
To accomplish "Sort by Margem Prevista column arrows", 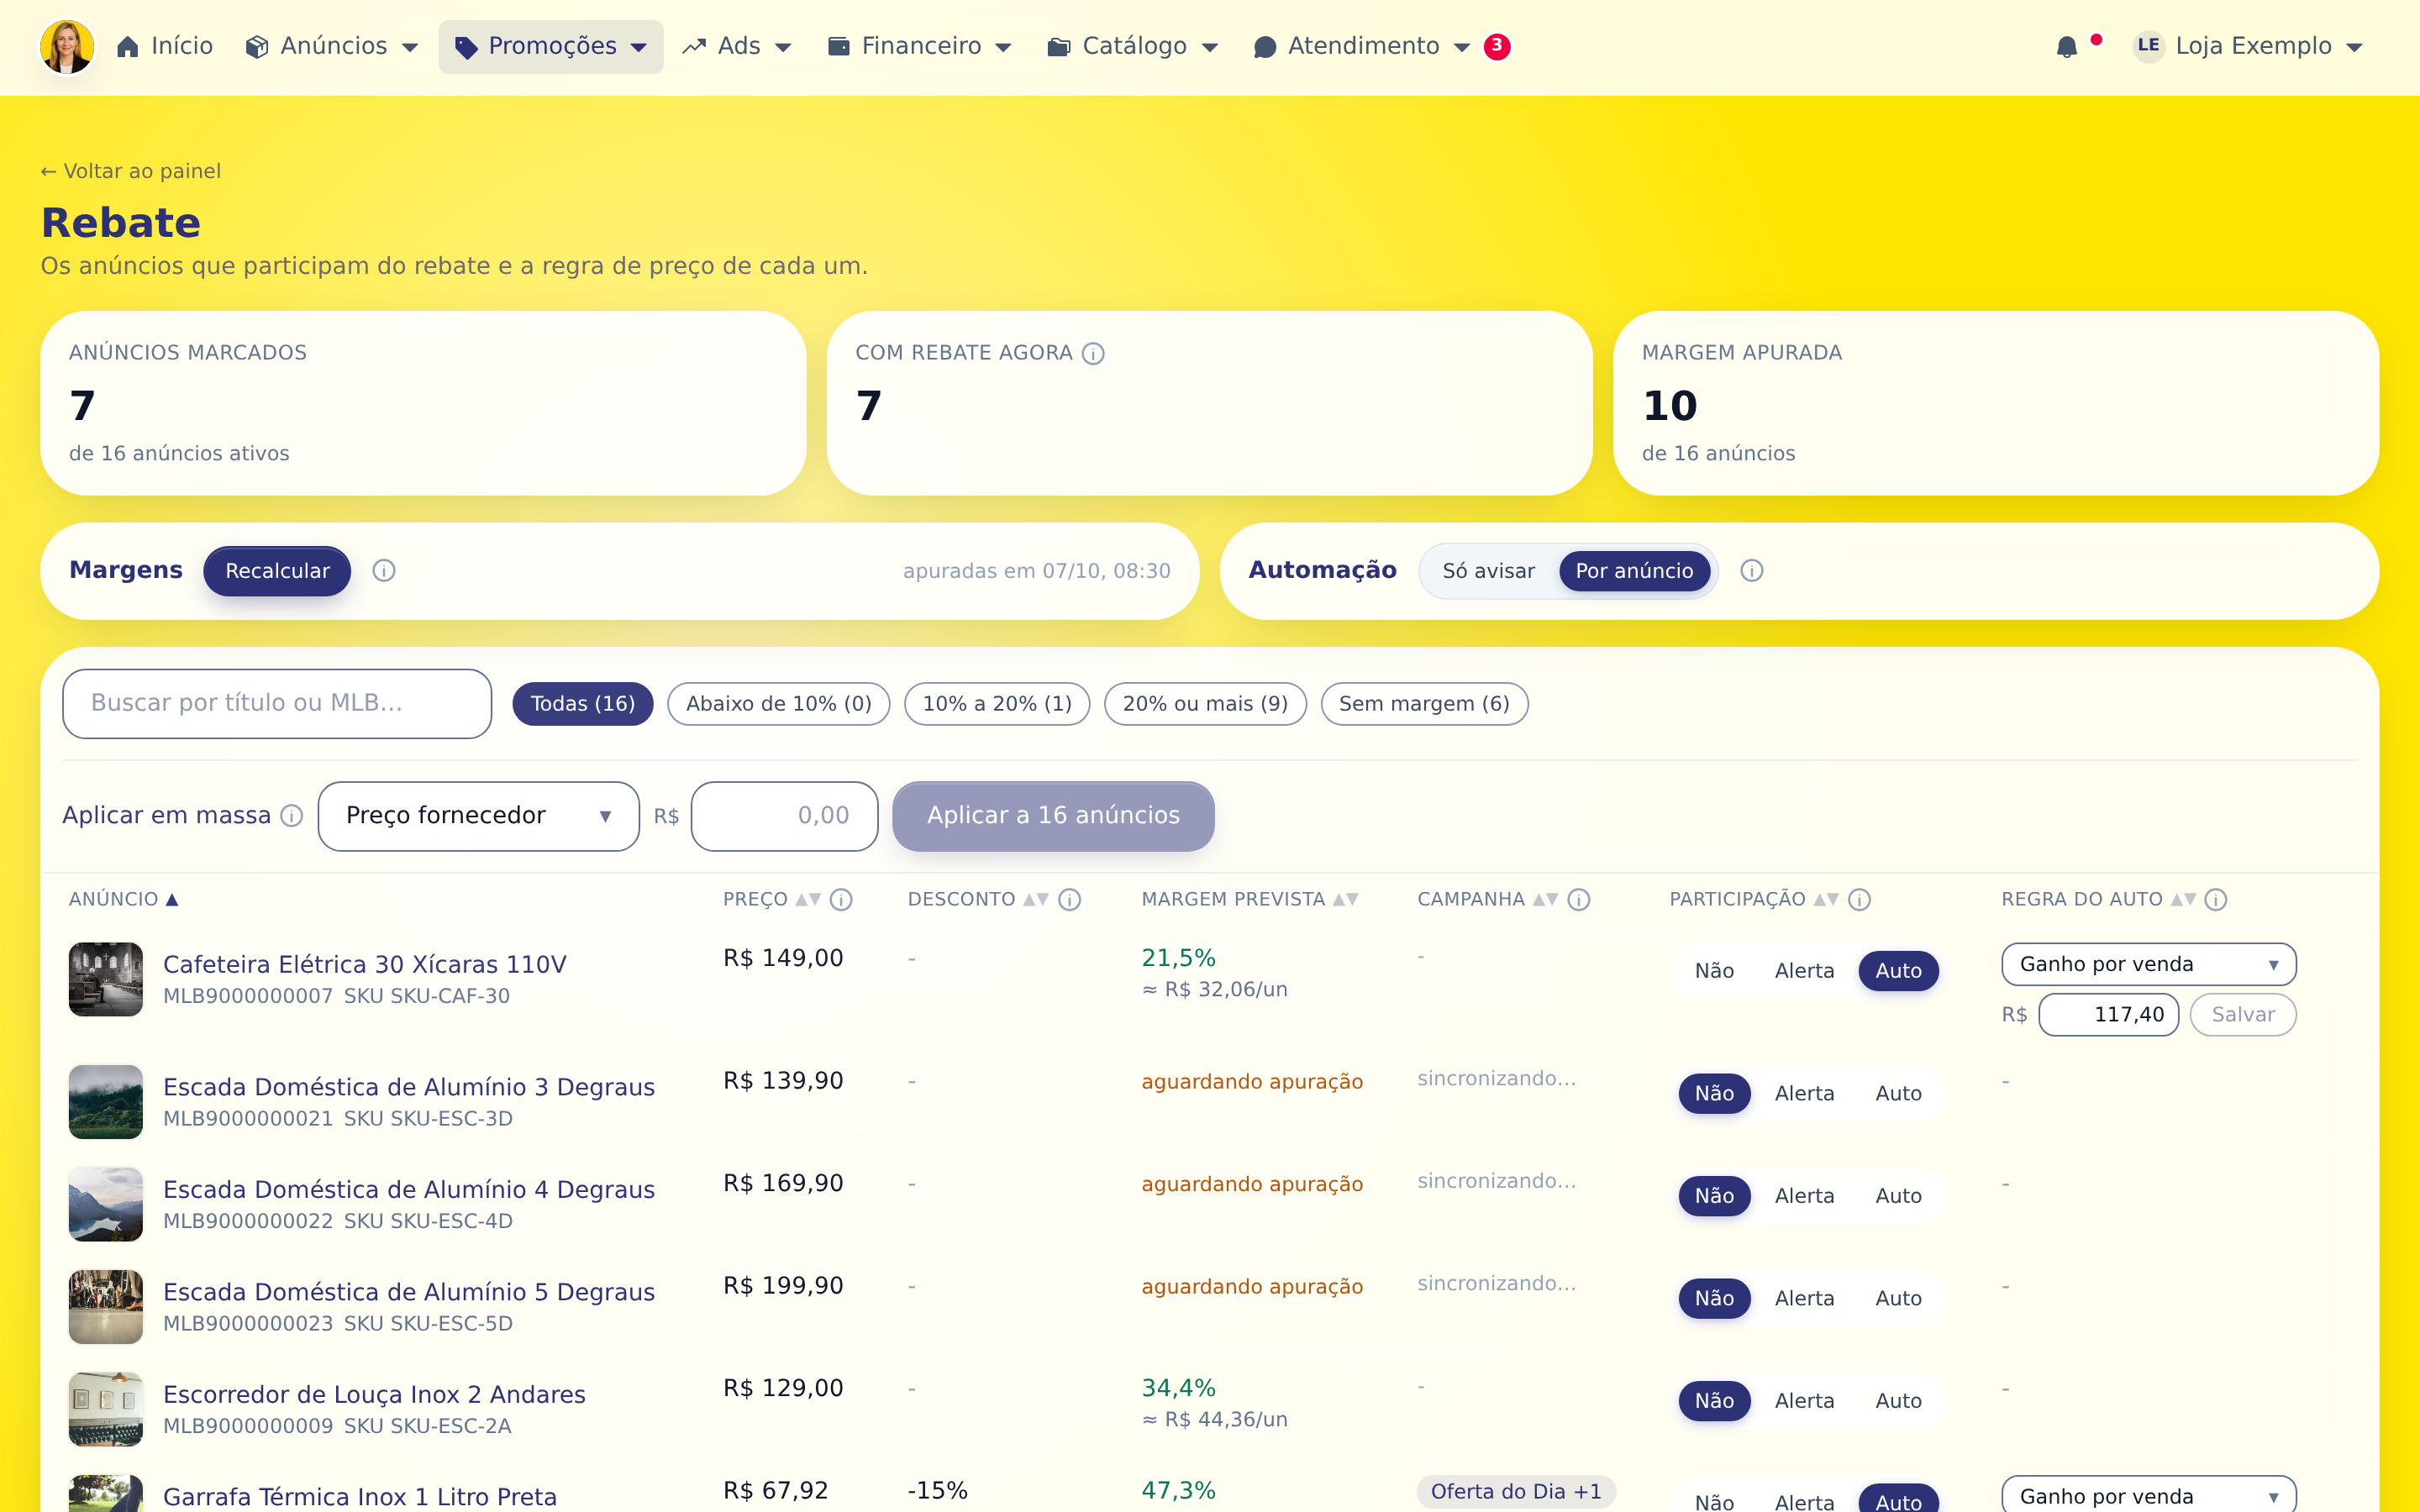I will pyautogui.click(x=1345, y=899).
